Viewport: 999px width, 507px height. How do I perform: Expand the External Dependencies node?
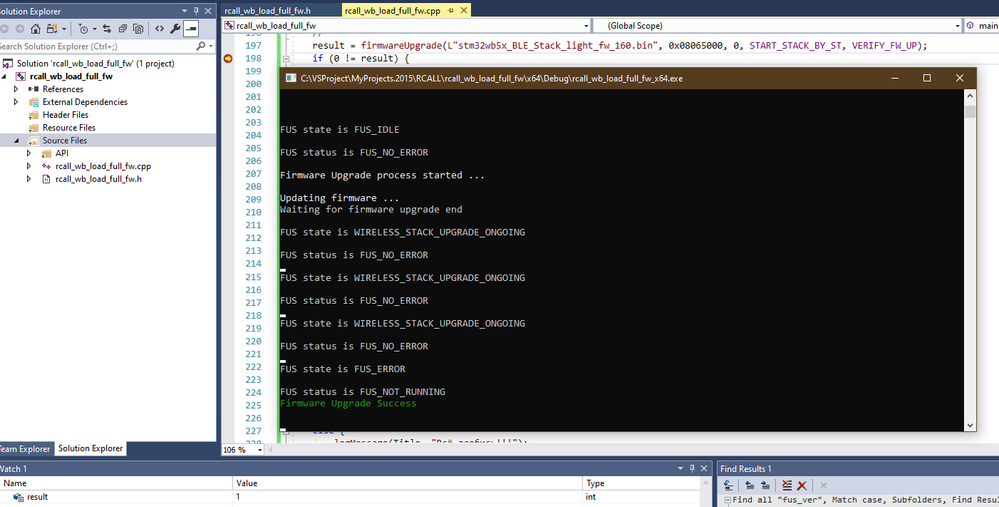(x=16, y=102)
